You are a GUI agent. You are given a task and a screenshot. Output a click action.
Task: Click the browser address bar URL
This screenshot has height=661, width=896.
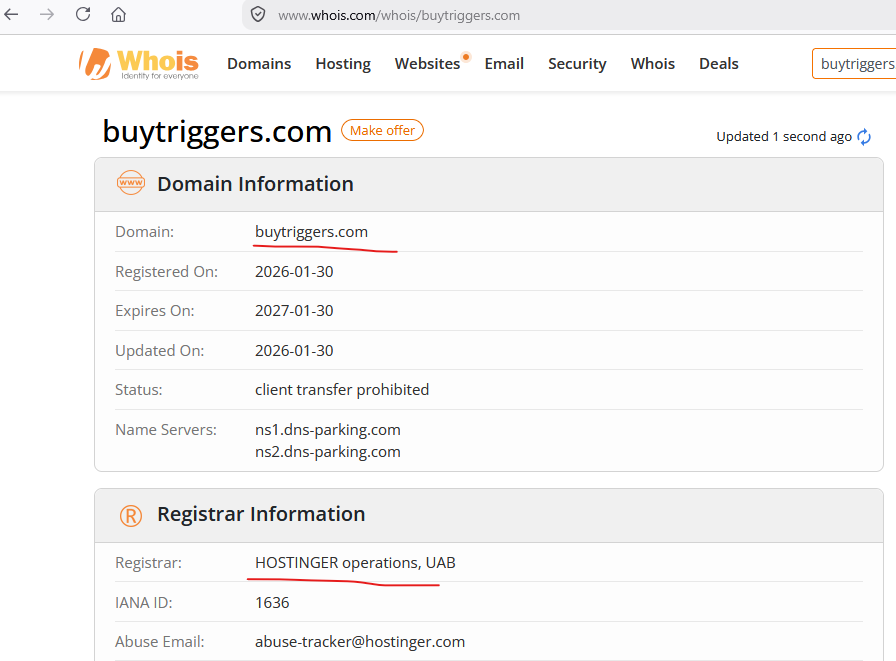click(x=399, y=15)
